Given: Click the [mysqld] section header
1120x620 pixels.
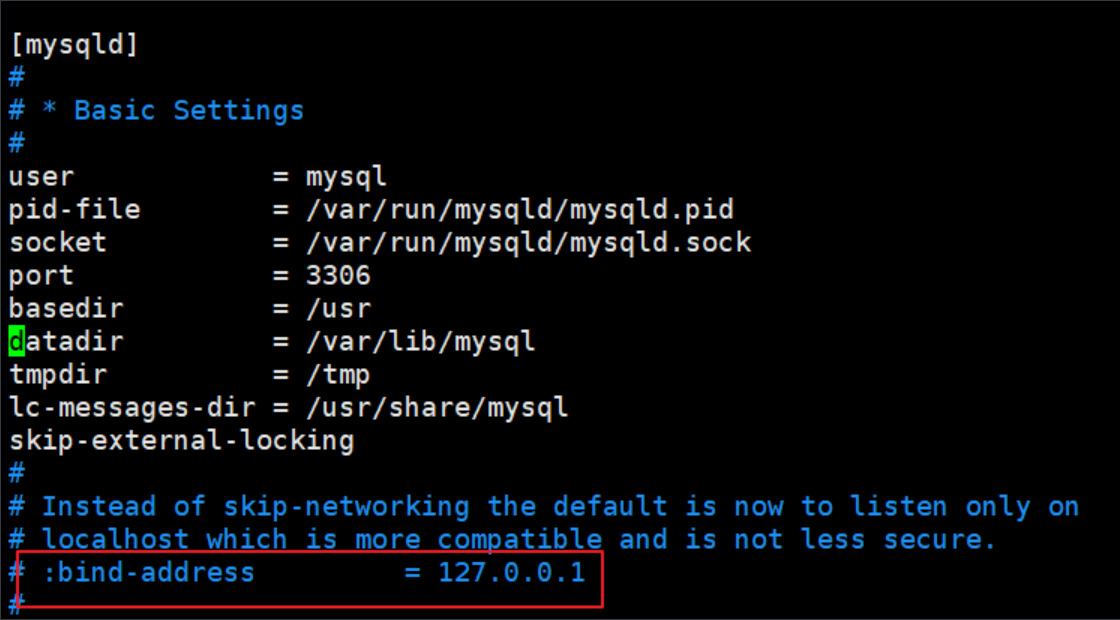Looking at the screenshot, I should (74, 46).
